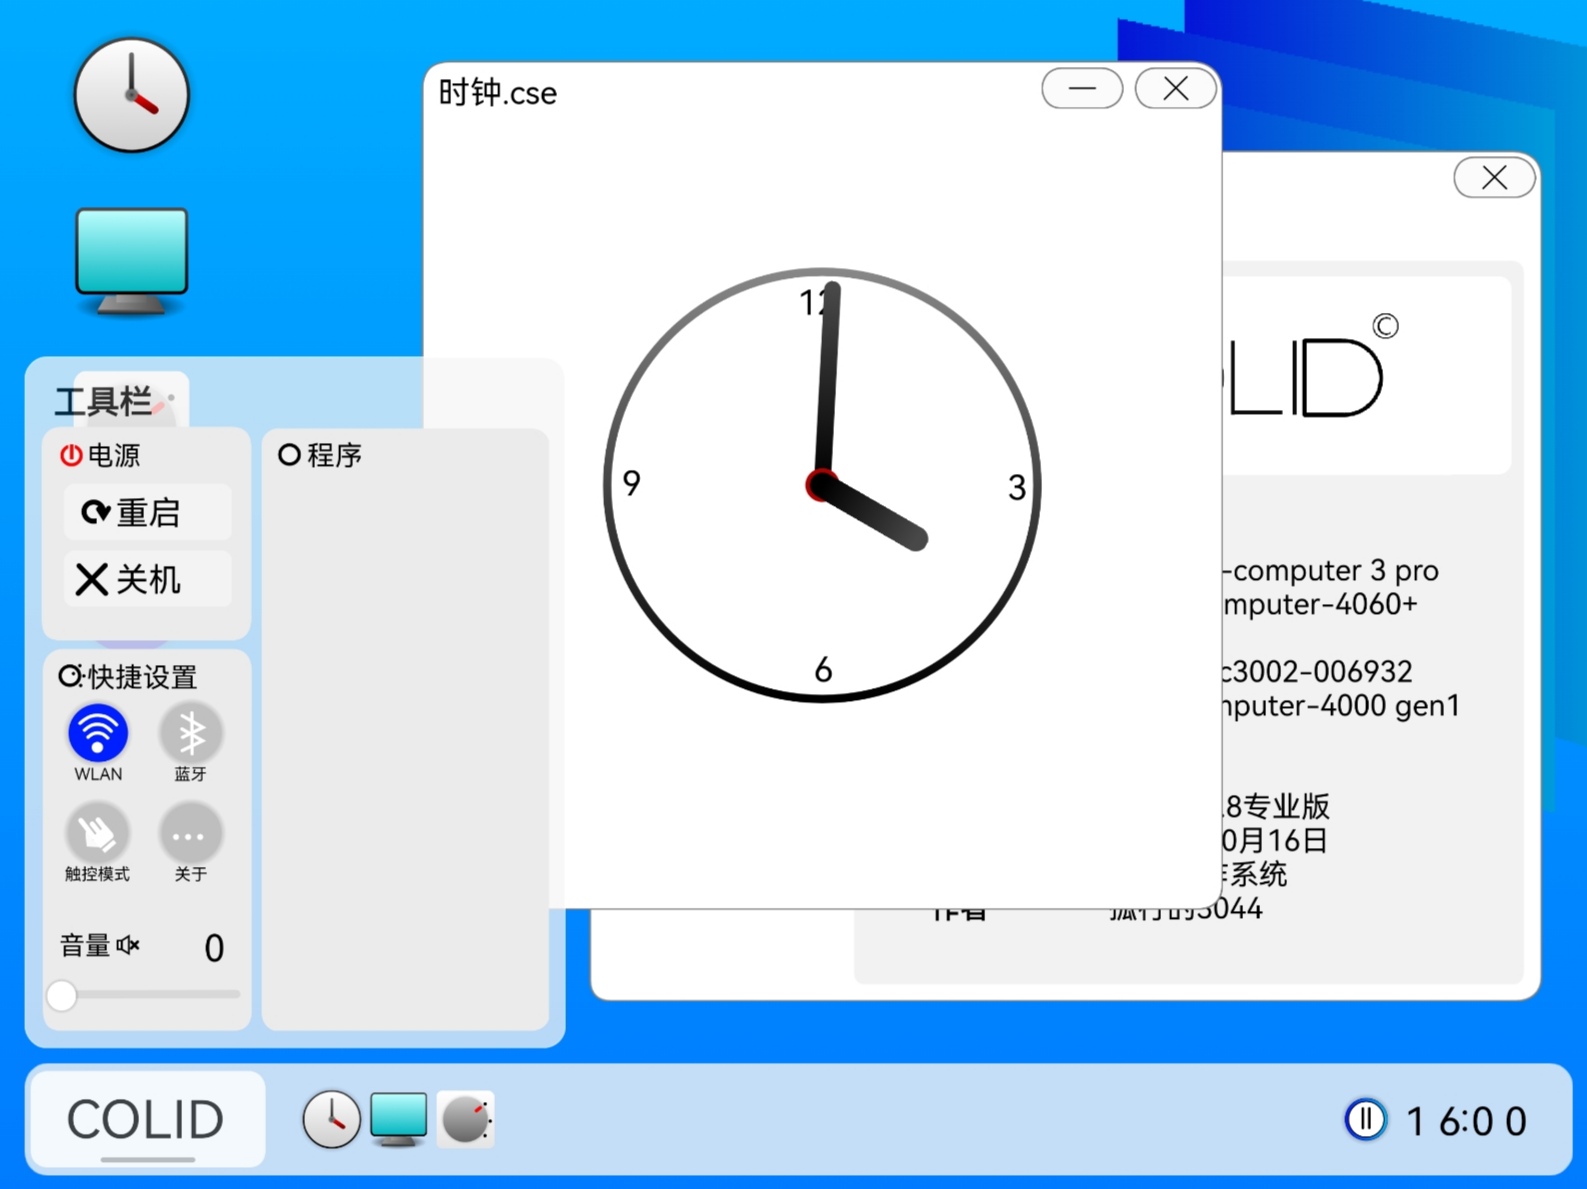Open the clock desktop icon
This screenshot has width=1587, height=1189.
131,95
